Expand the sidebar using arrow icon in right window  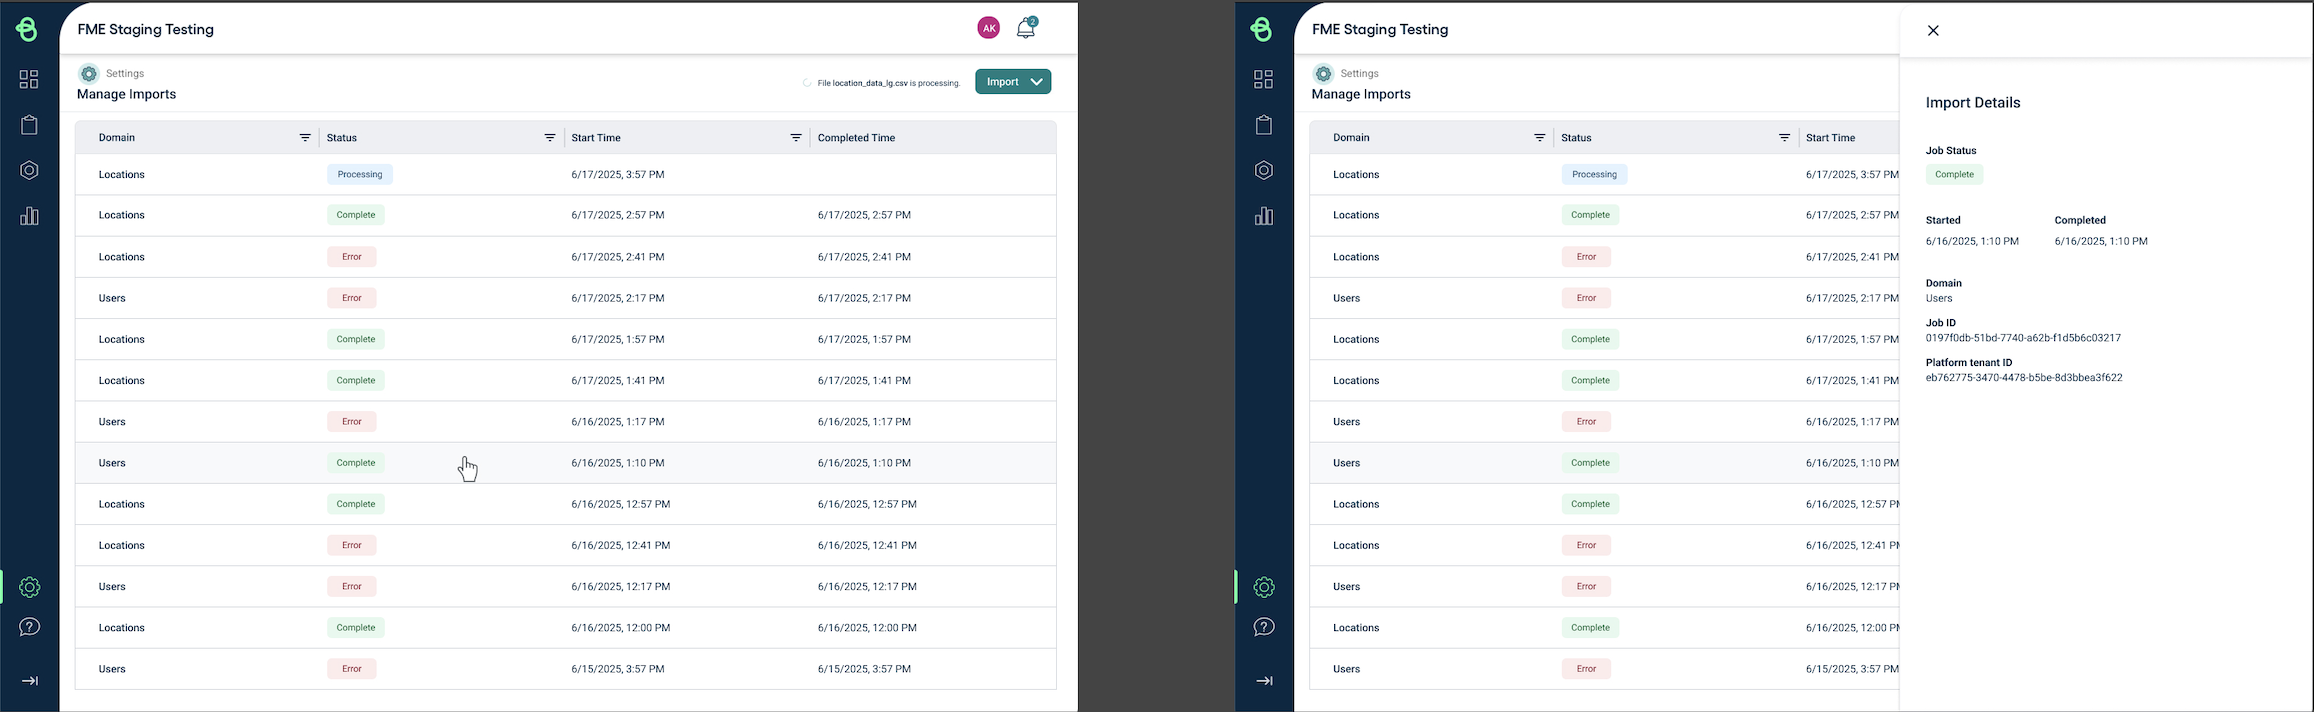click(1264, 681)
